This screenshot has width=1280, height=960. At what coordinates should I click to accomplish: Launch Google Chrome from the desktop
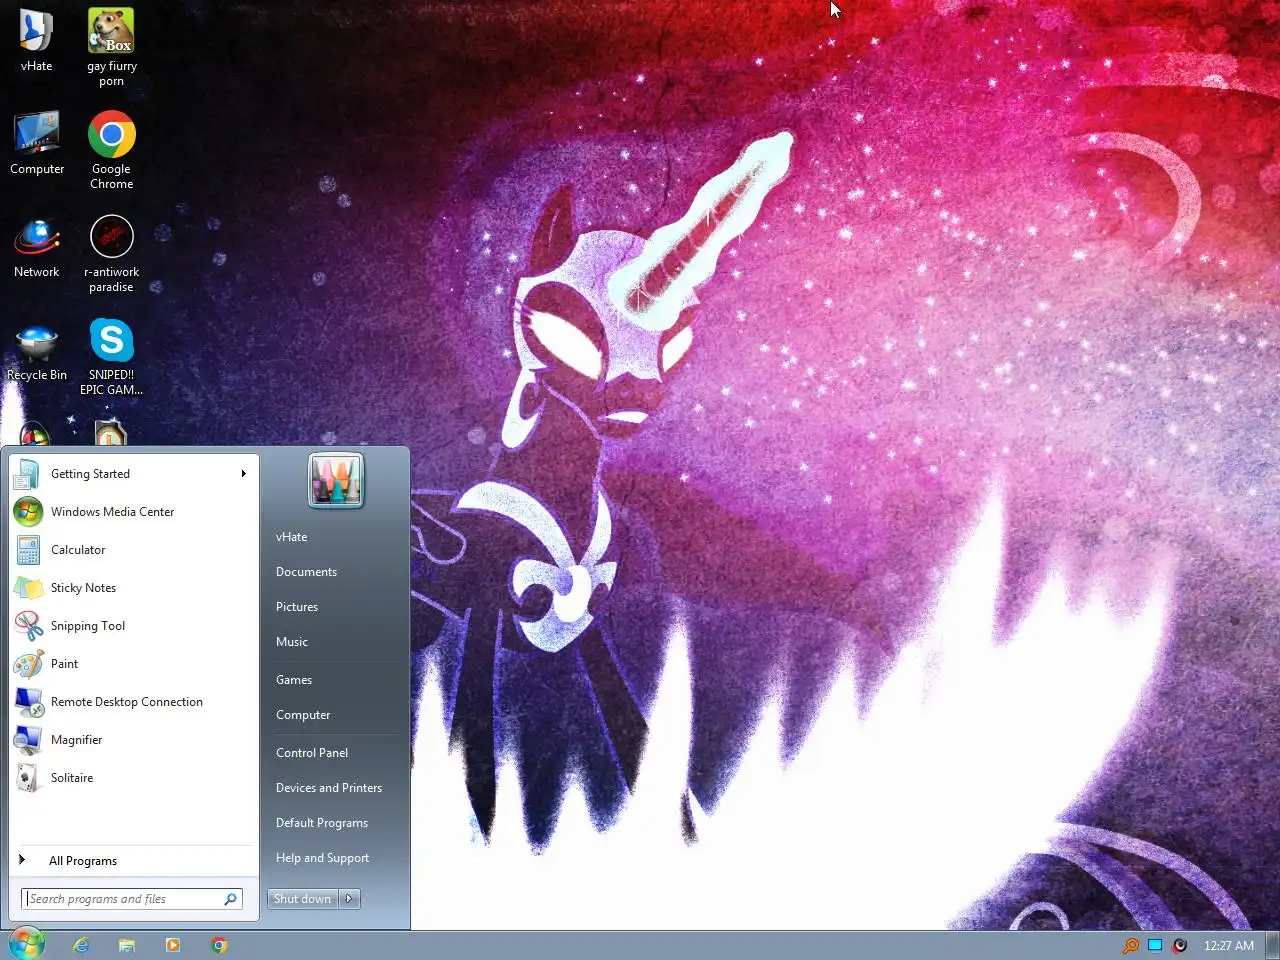tap(111, 150)
